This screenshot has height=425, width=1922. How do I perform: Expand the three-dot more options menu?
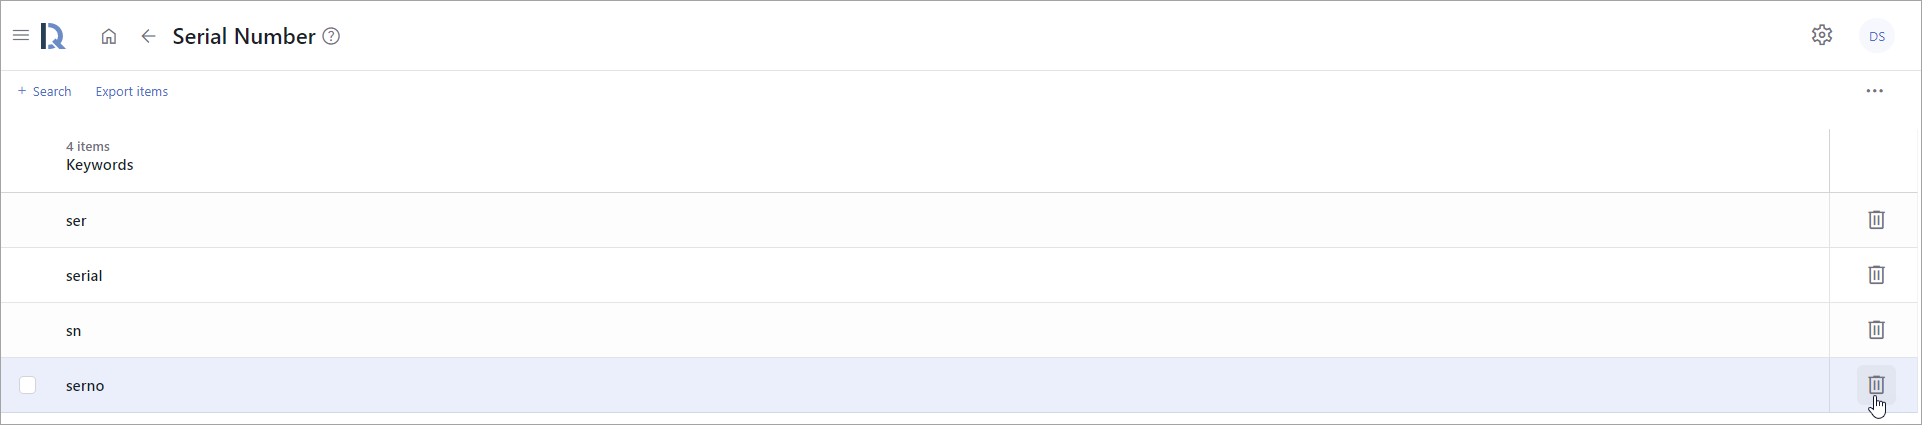(x=1874, y=91)
